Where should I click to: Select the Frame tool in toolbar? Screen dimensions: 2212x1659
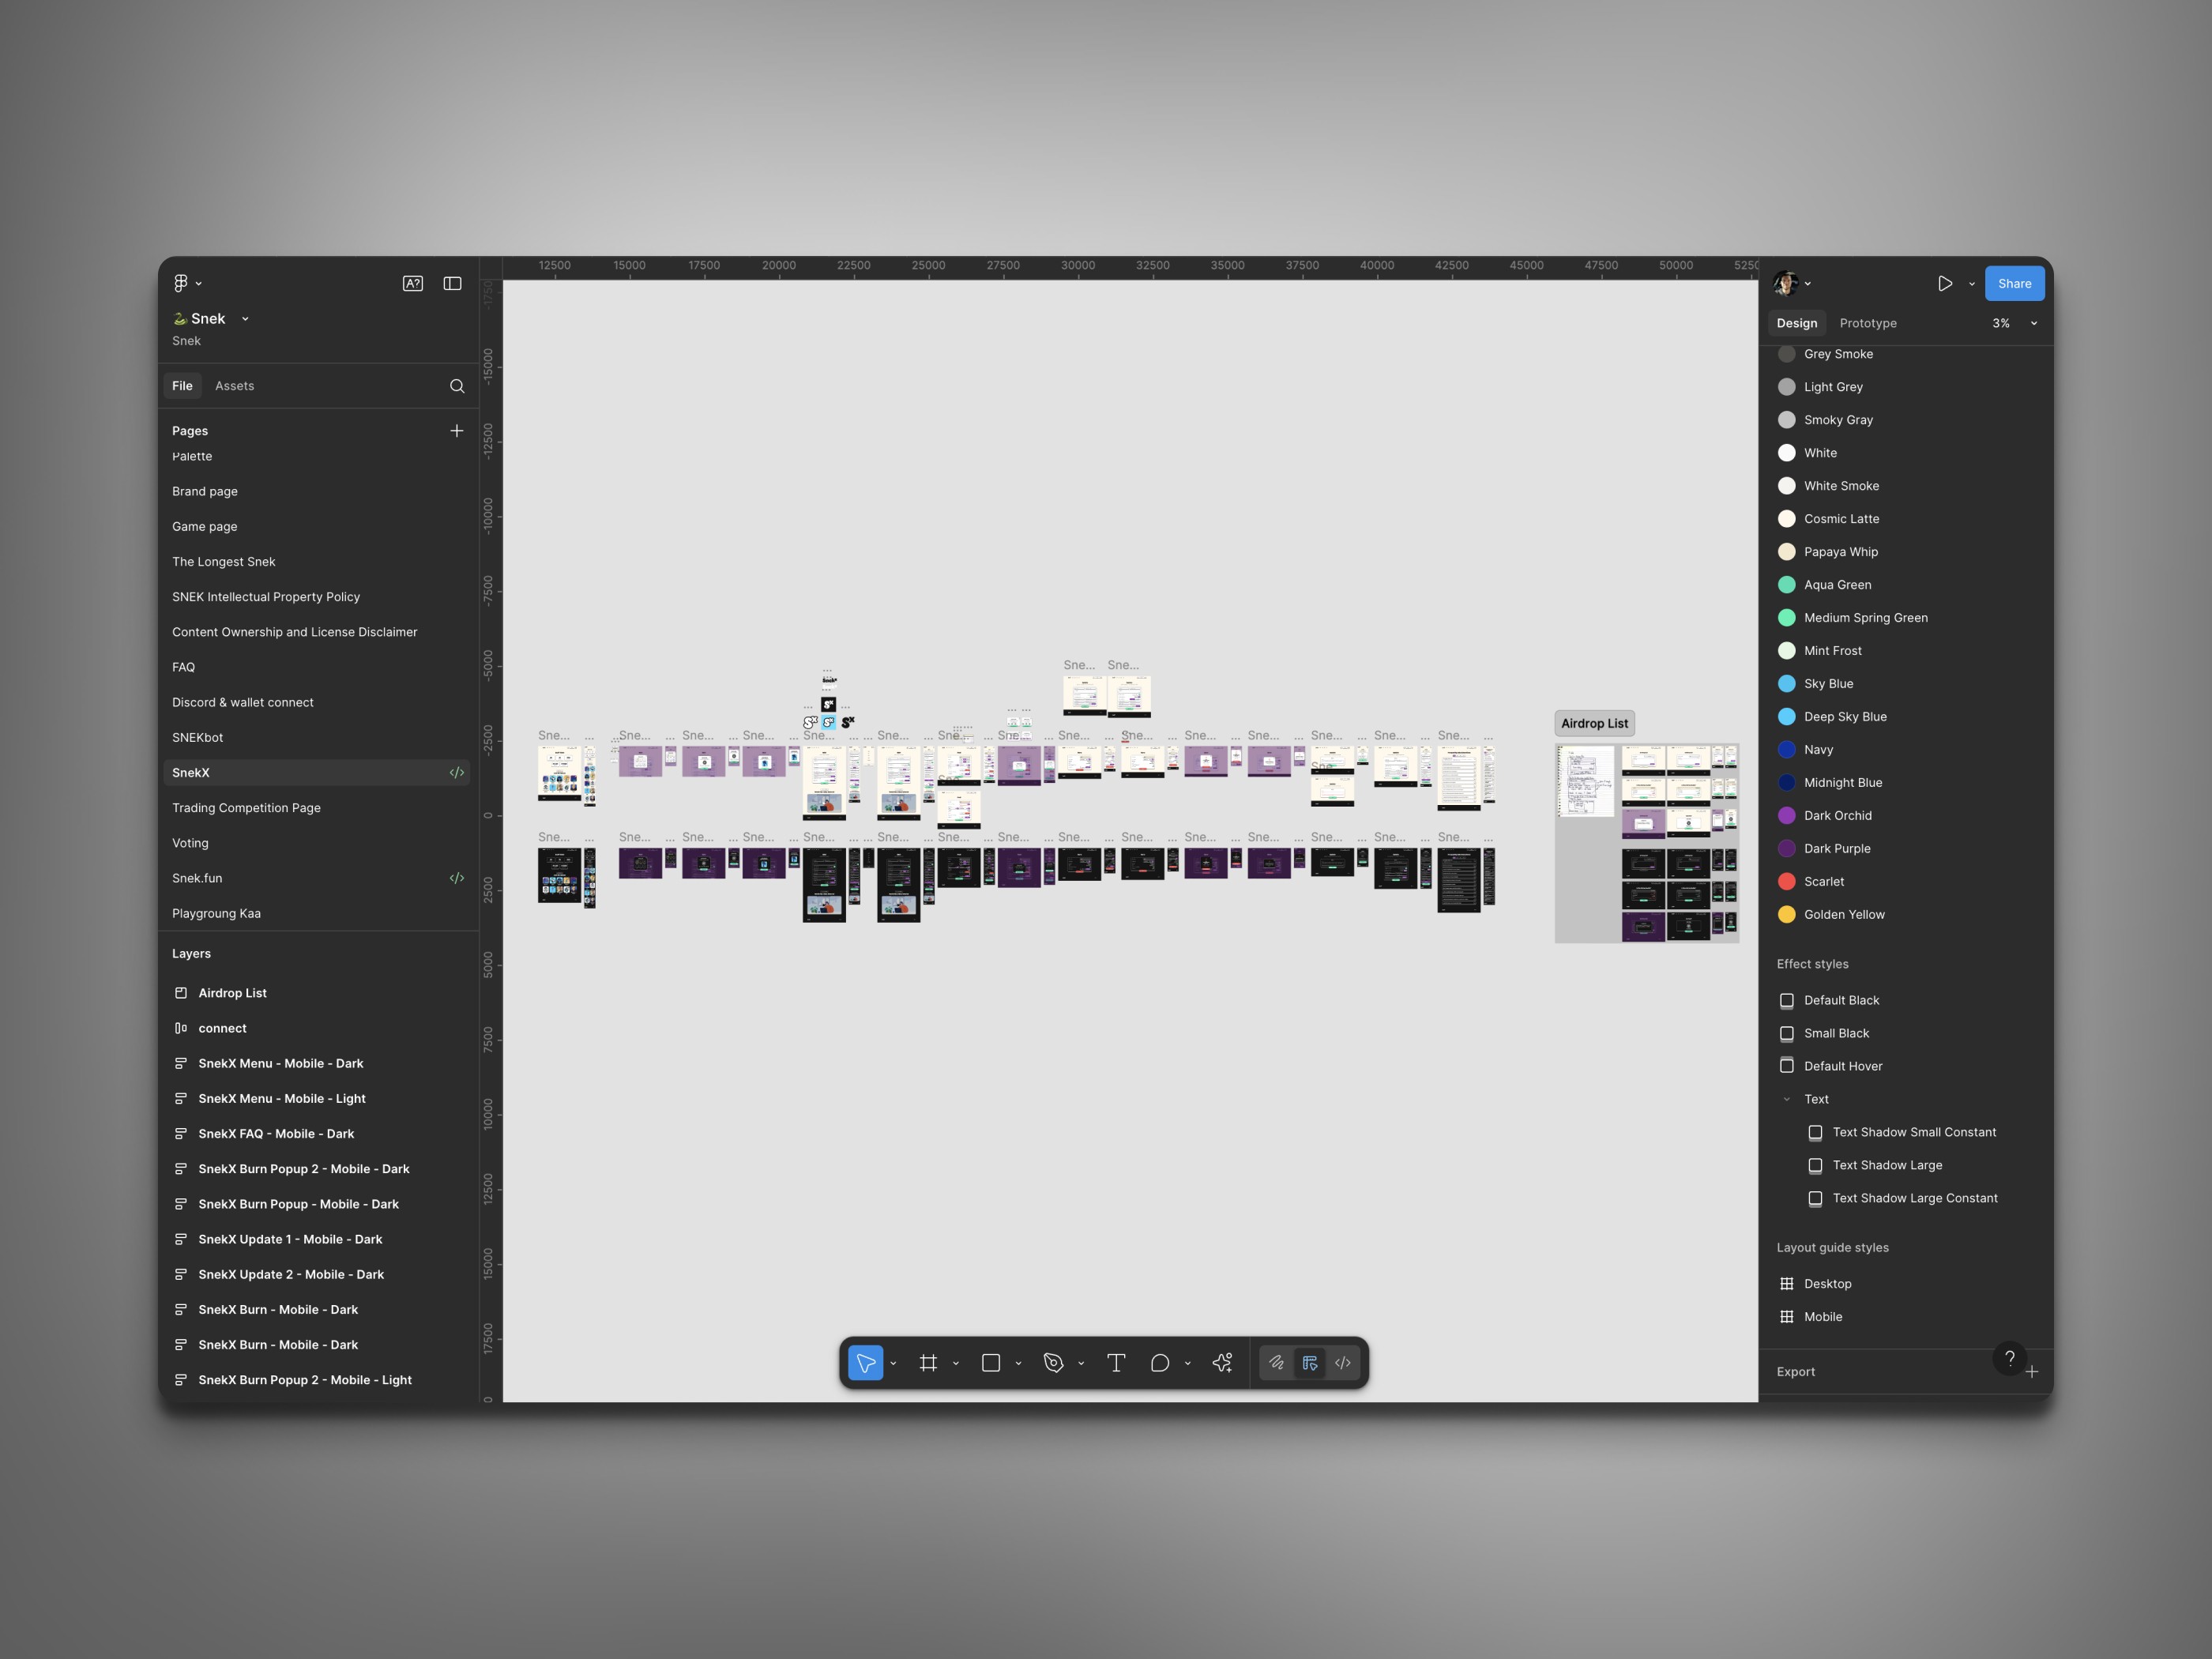(928, 1363)
